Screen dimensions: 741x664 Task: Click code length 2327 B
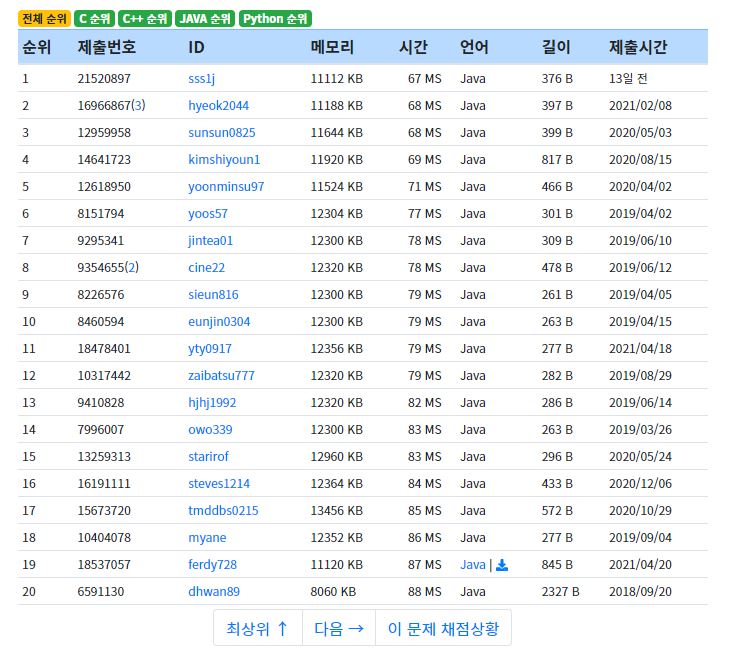pyautogui.click(x=560, y=591)
